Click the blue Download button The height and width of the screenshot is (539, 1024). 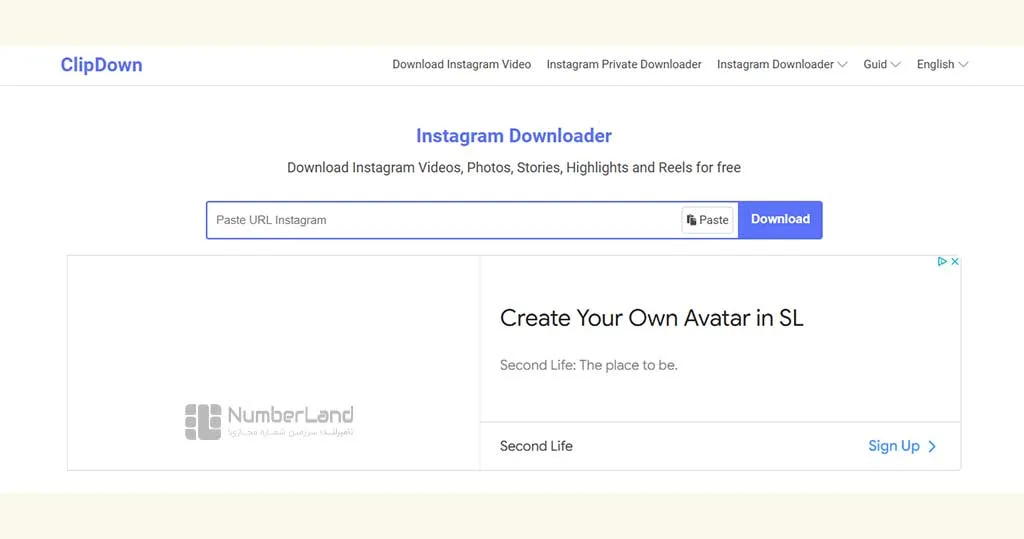pos(780,220)
